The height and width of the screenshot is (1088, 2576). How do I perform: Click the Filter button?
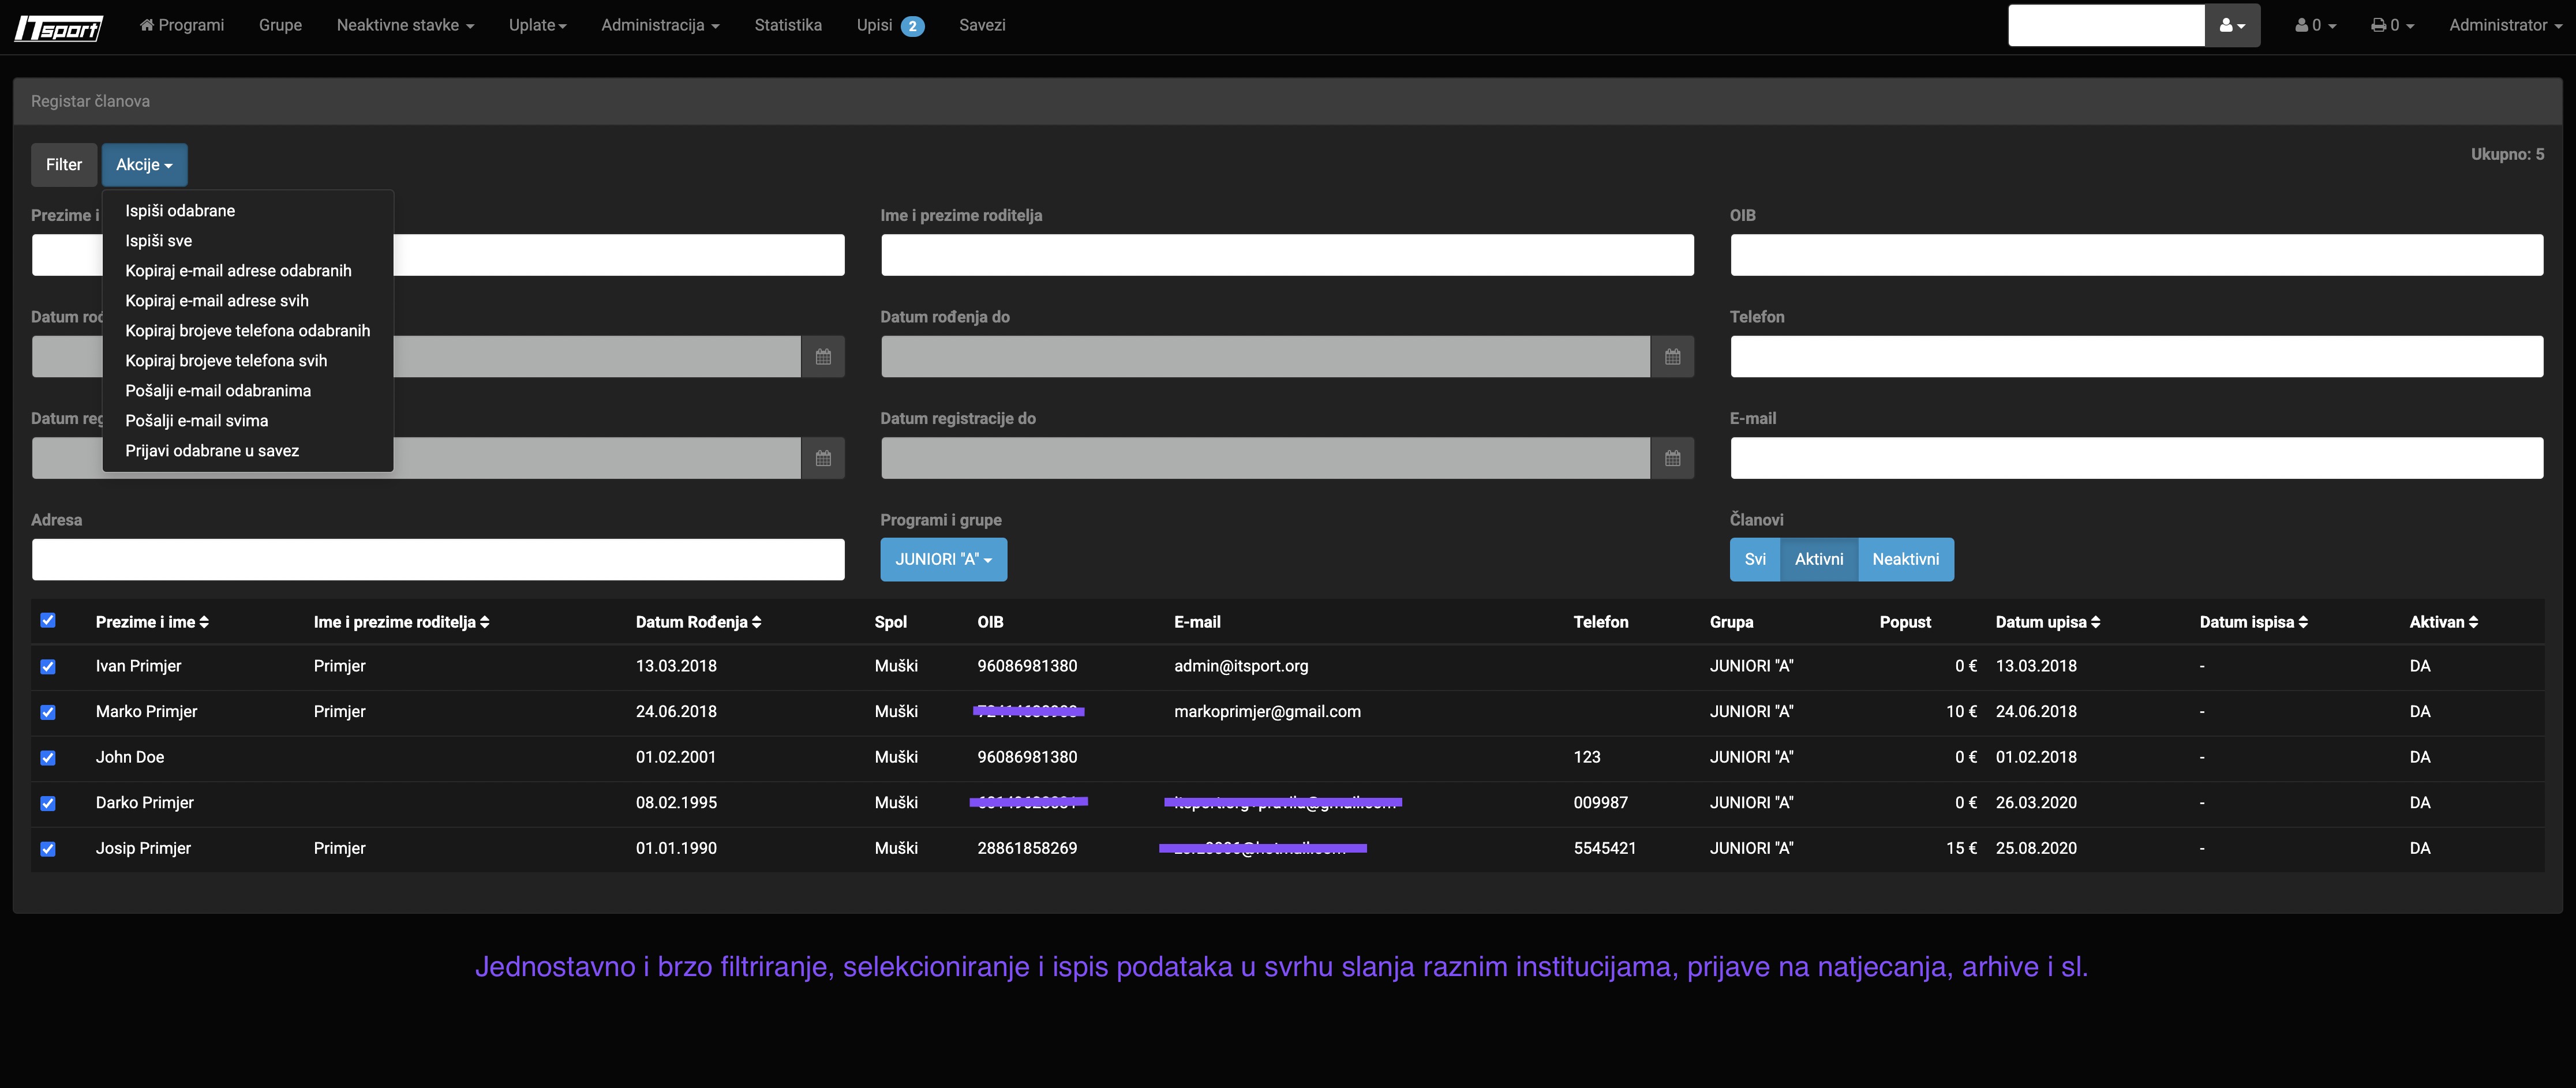(64, 165)
